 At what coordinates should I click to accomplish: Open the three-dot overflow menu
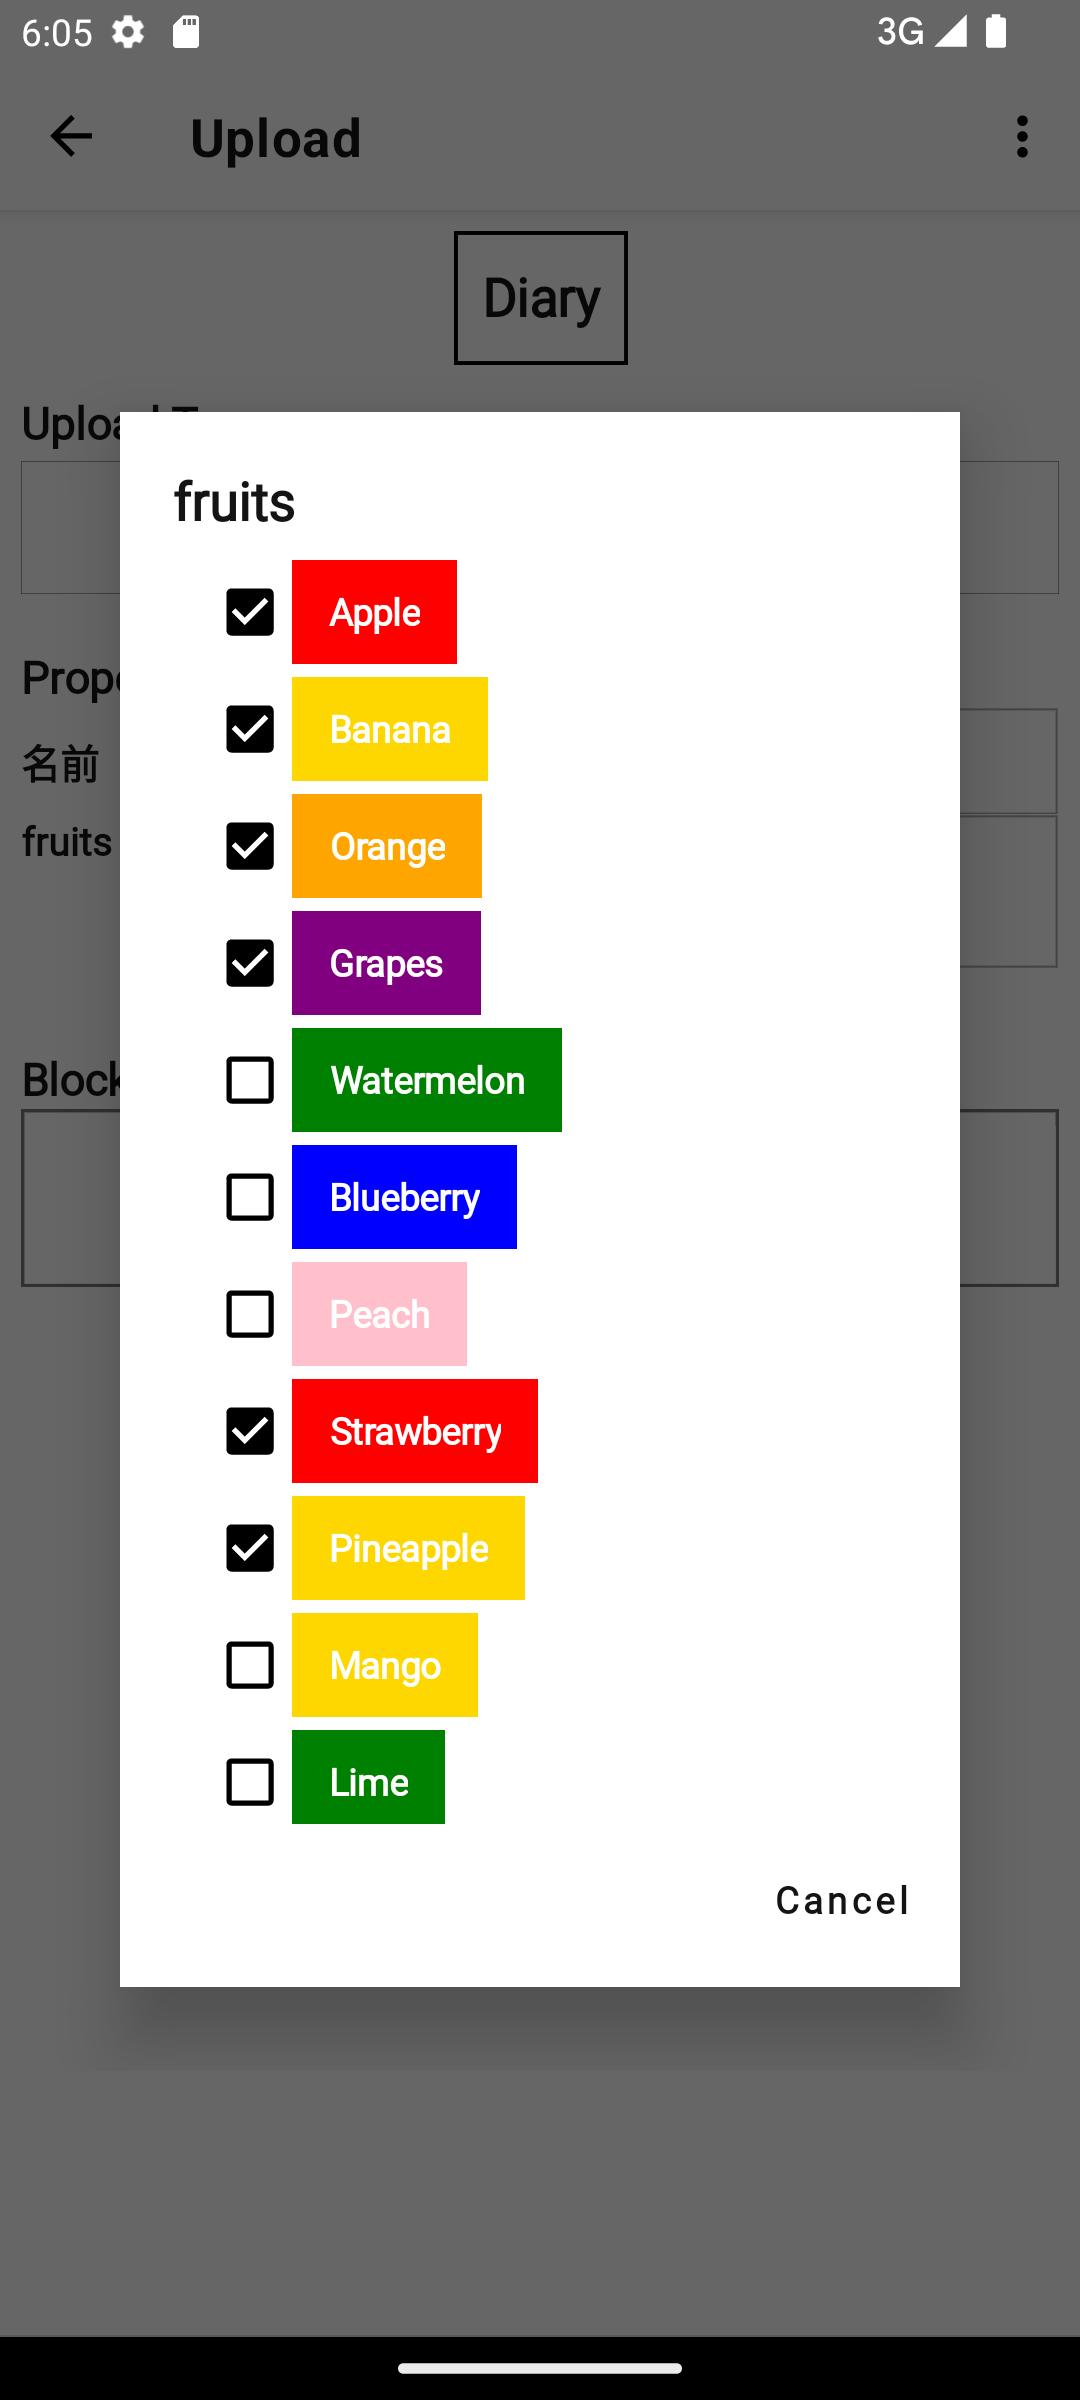[x=1021, y=137]
